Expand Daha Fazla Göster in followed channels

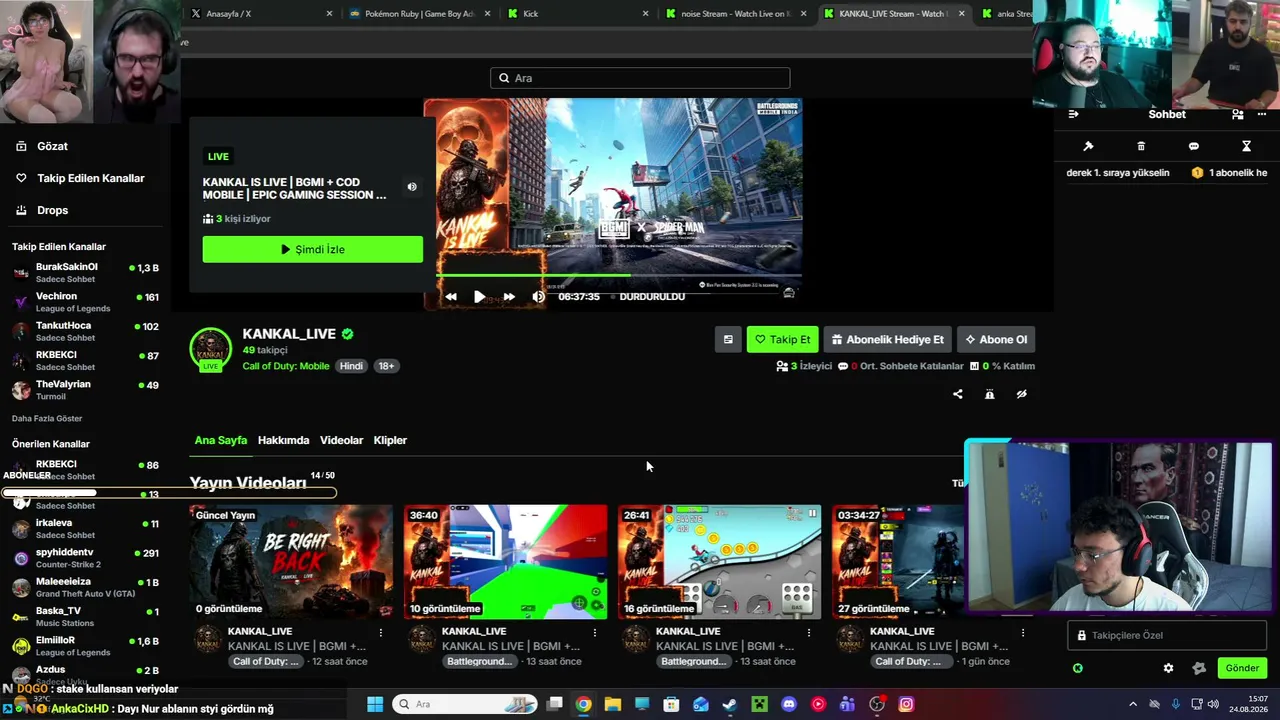[47, 418]
